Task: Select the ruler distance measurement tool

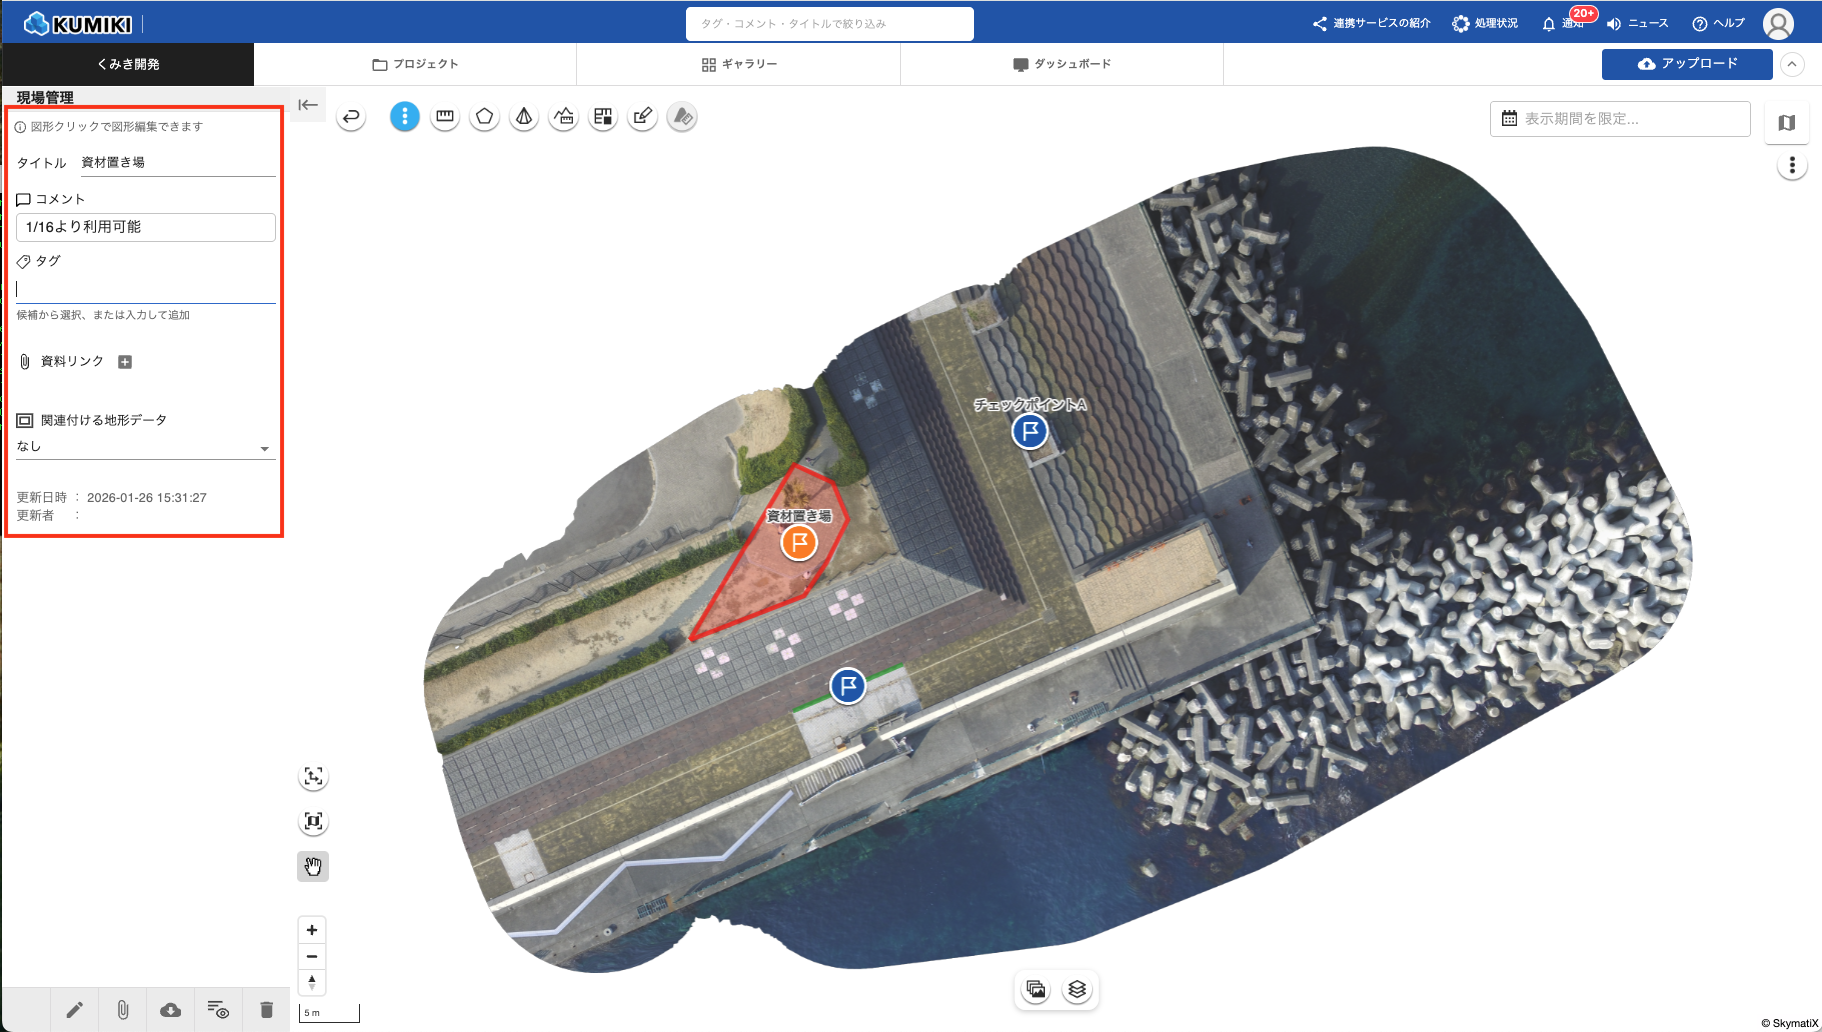Action: [445, 117]
